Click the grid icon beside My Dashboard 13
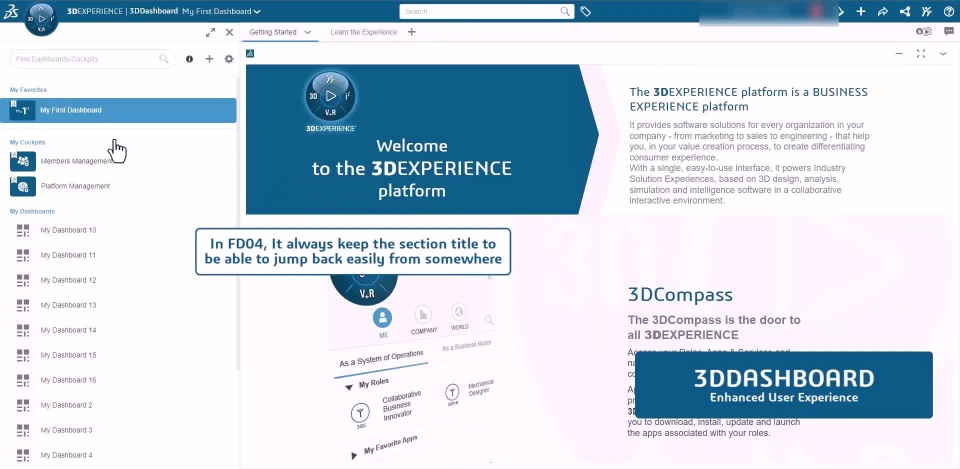Screen dimensions: 960x469 23,305
